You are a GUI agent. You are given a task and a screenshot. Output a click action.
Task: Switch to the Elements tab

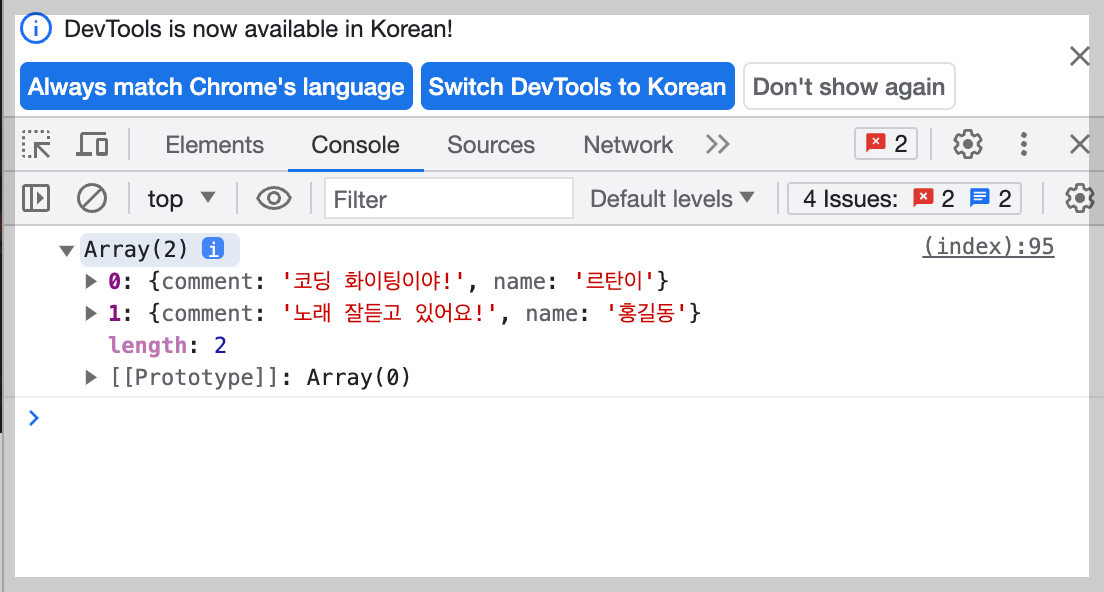coord(215,144)
